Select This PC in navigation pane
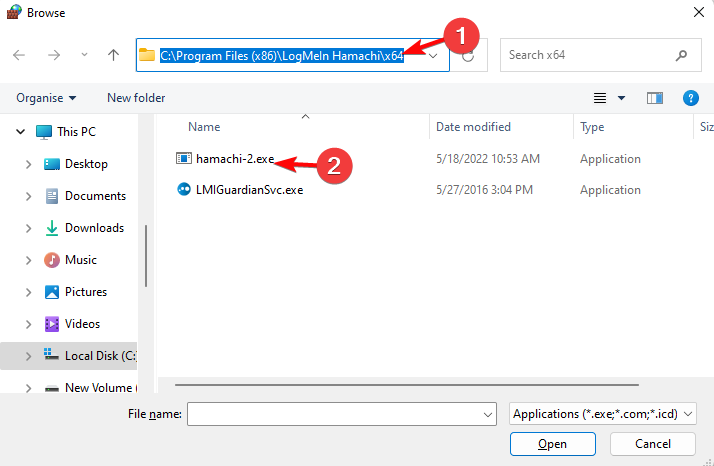The height and width of the screenshot is (466, 714). (76, 132)
